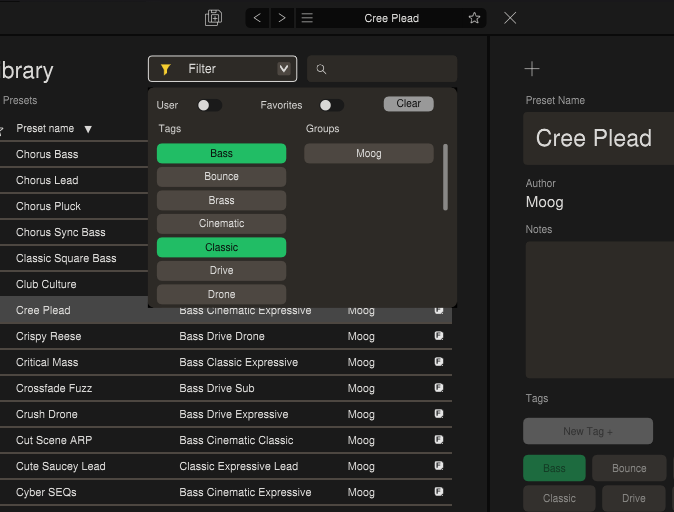Enable the Bounce filter tag

click(x=221, y=177)
